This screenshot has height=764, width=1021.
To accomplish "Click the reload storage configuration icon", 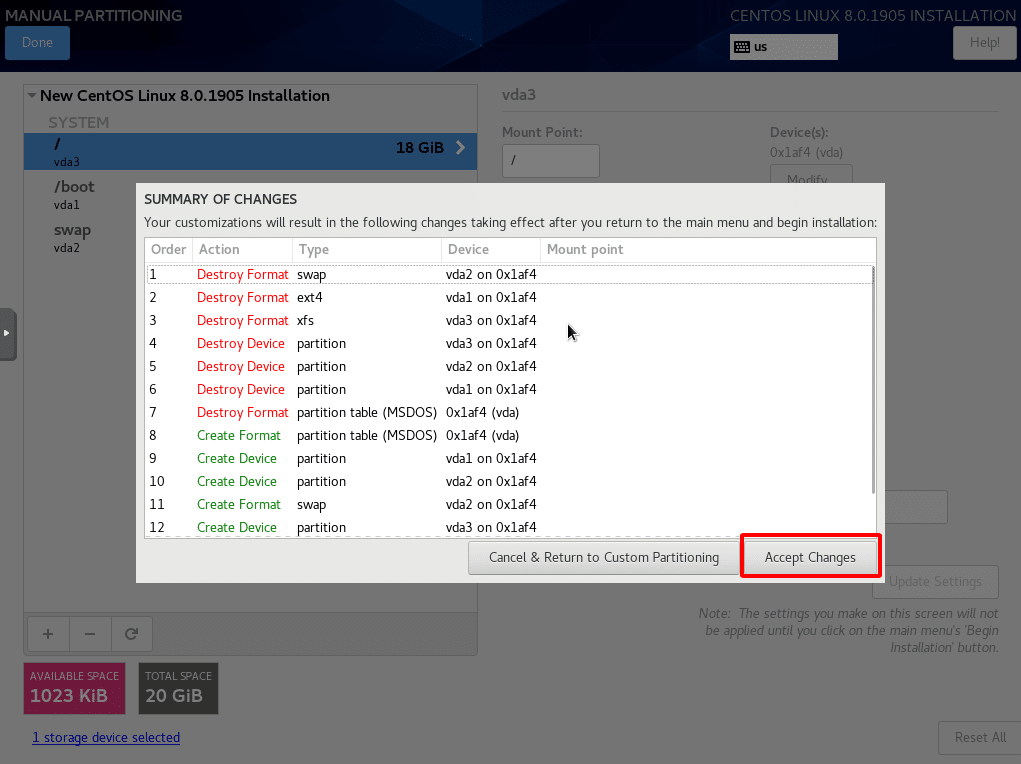I will click(x=132, y=634).
